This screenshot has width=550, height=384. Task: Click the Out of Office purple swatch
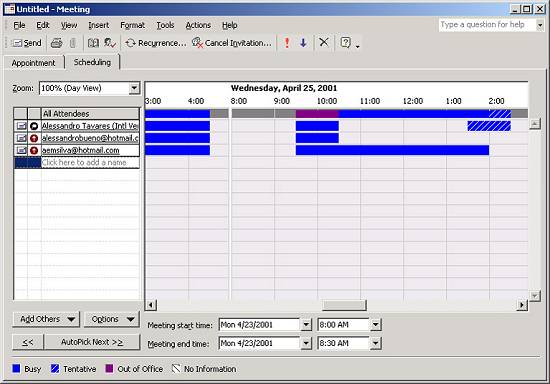[x=109, y=369]
